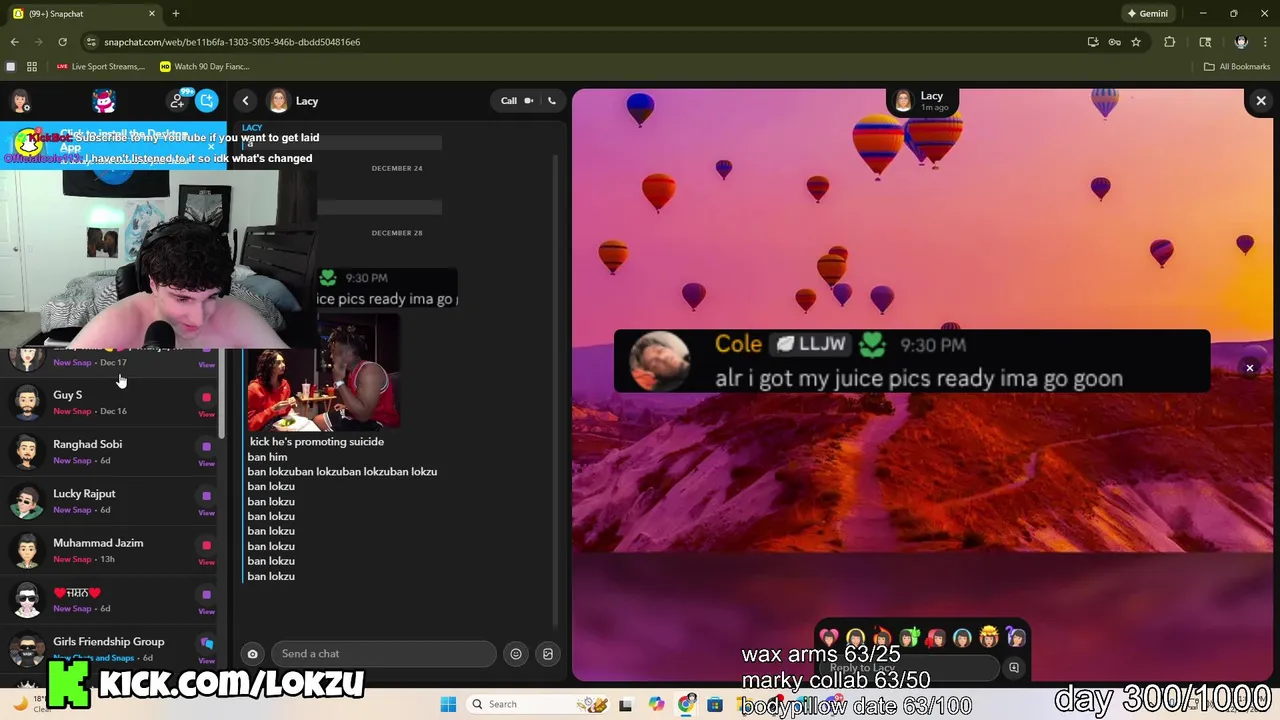The width and height of the screenshot is (1280, 720).
Task: Install Snapchat app from address bar icon
Action: [x=1093, y=42]
